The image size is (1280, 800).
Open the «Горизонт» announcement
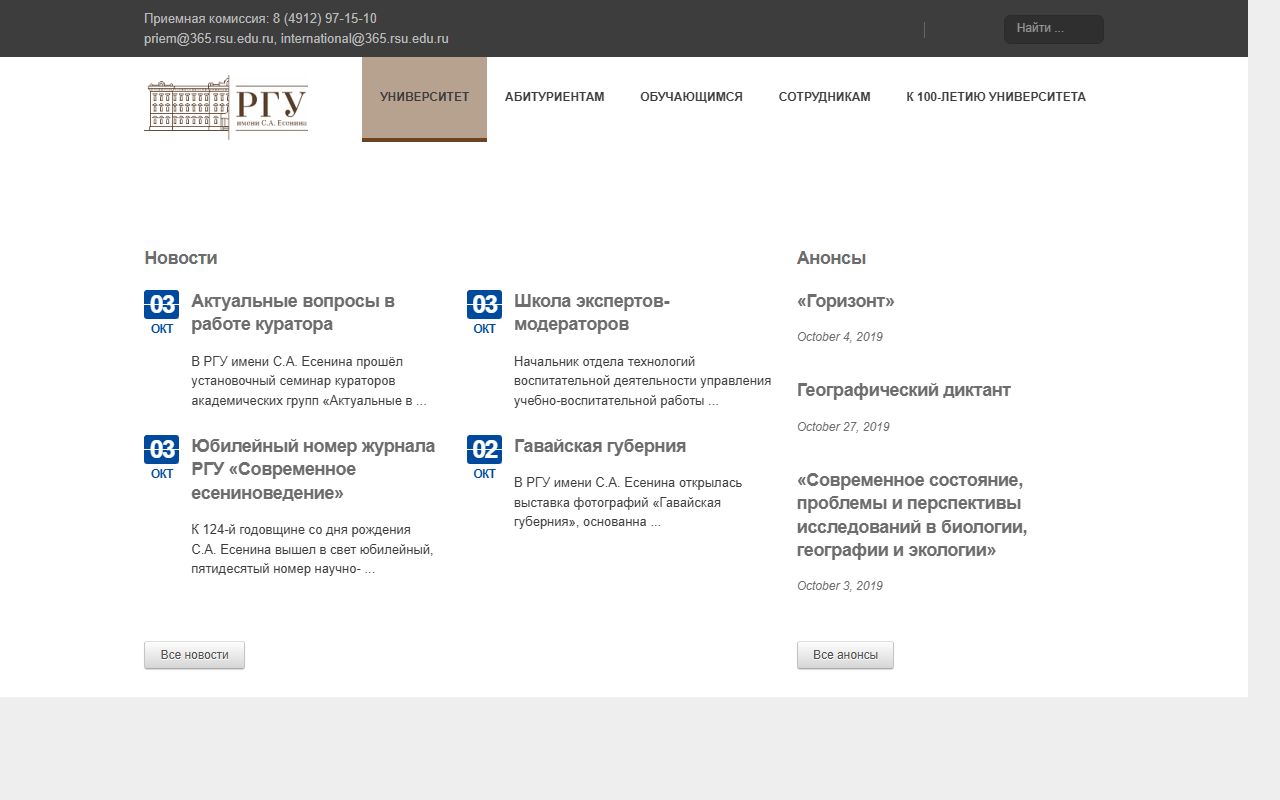[x=846, y=301]
